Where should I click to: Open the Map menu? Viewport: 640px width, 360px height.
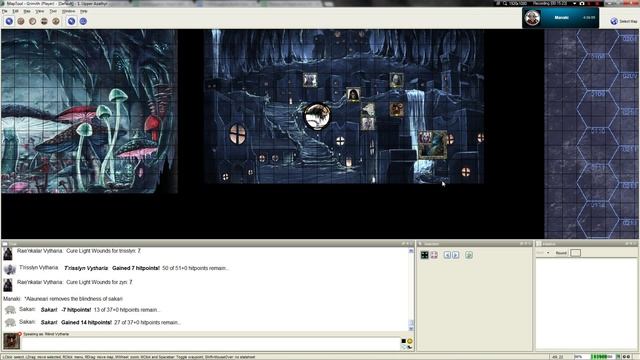tap(27, 11)
